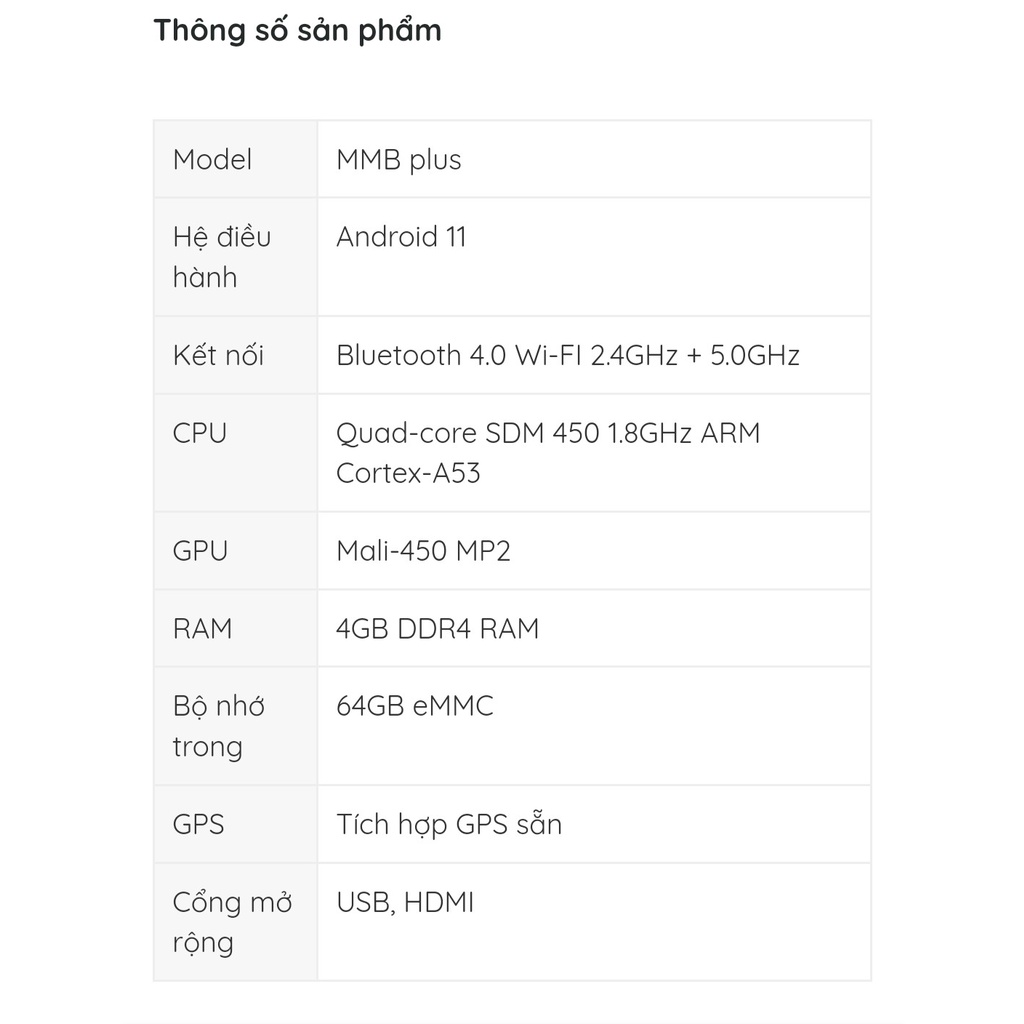Viewport: 1024px width, 1024px height.
Task: Select the "Android 11" value cell
Action: tap(401, 237)
